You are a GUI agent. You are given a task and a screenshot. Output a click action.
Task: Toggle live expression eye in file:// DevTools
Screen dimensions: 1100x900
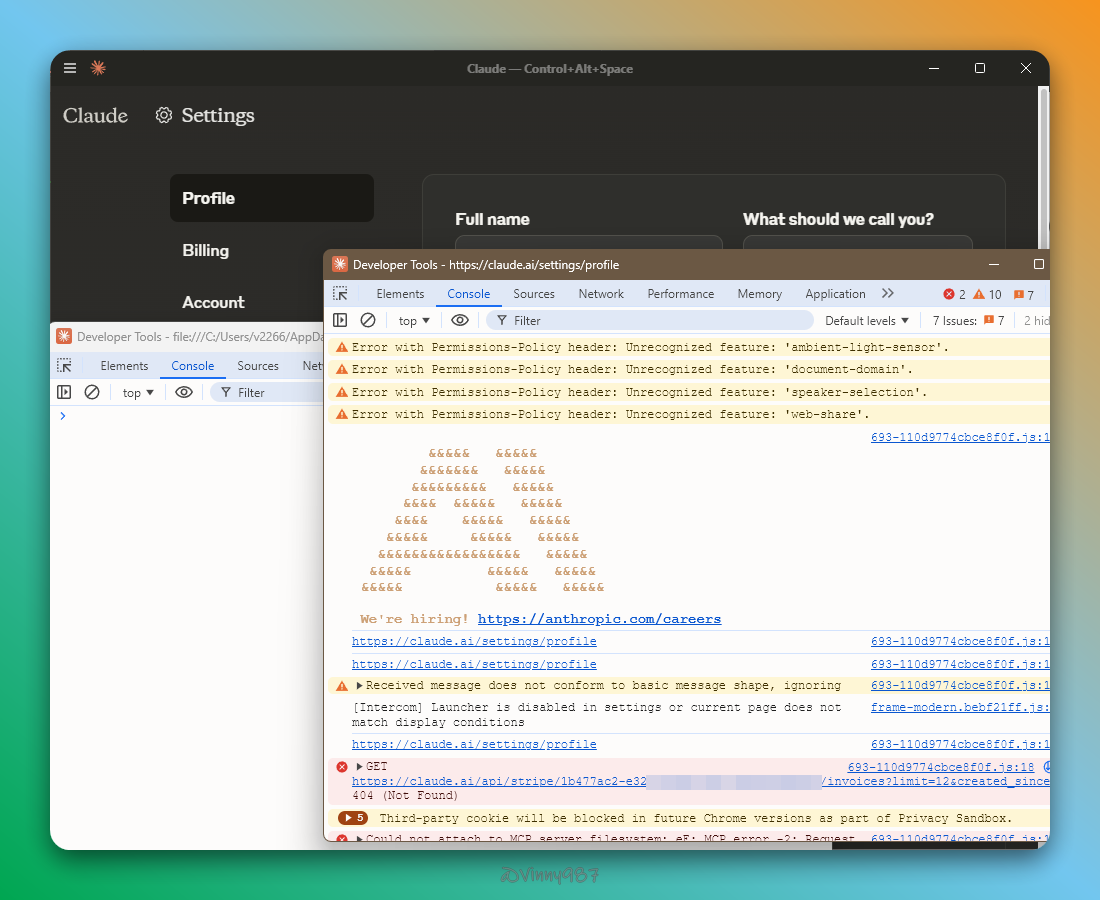pos(184,392)
